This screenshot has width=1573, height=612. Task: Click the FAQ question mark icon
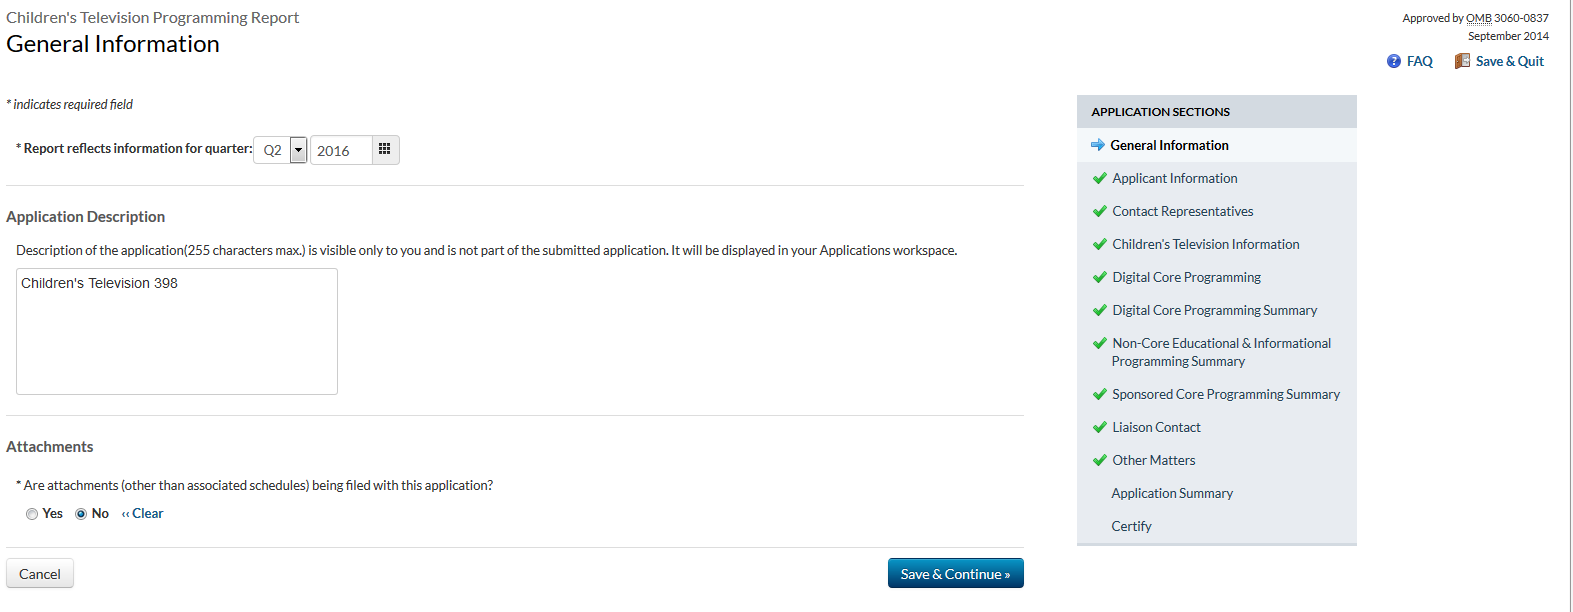point(1393,62)
